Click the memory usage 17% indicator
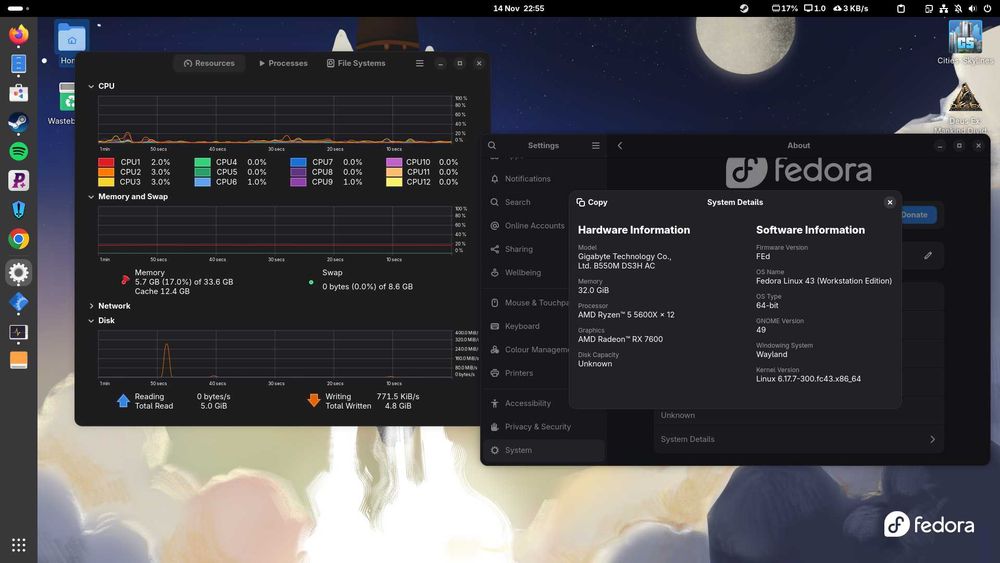The width and height of the screenshot is (1000, 563). pos(784,8)
